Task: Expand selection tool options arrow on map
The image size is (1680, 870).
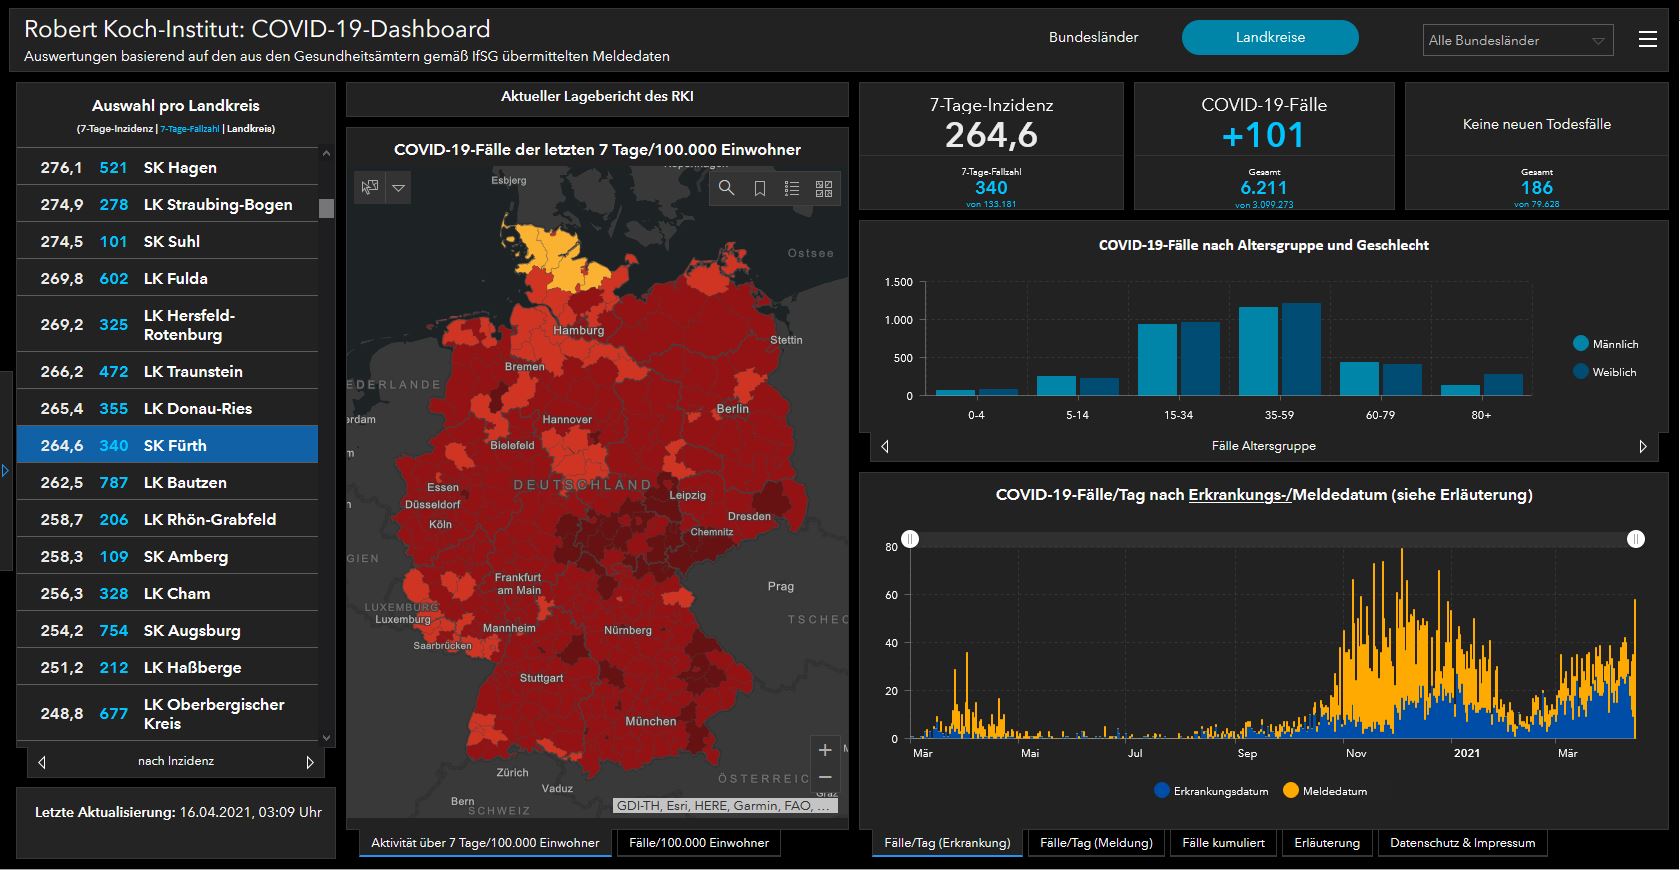Action: [399, 187]
